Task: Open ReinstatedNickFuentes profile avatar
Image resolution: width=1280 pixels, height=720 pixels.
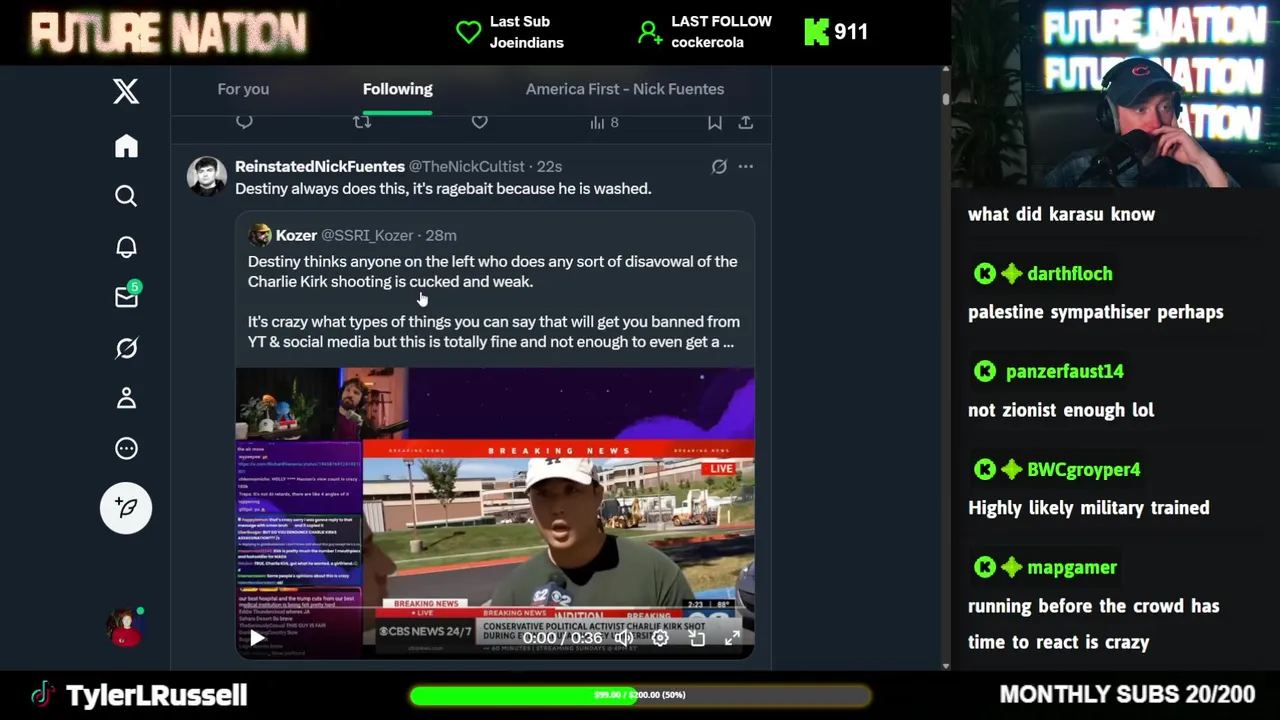Action: pos(207,176)
